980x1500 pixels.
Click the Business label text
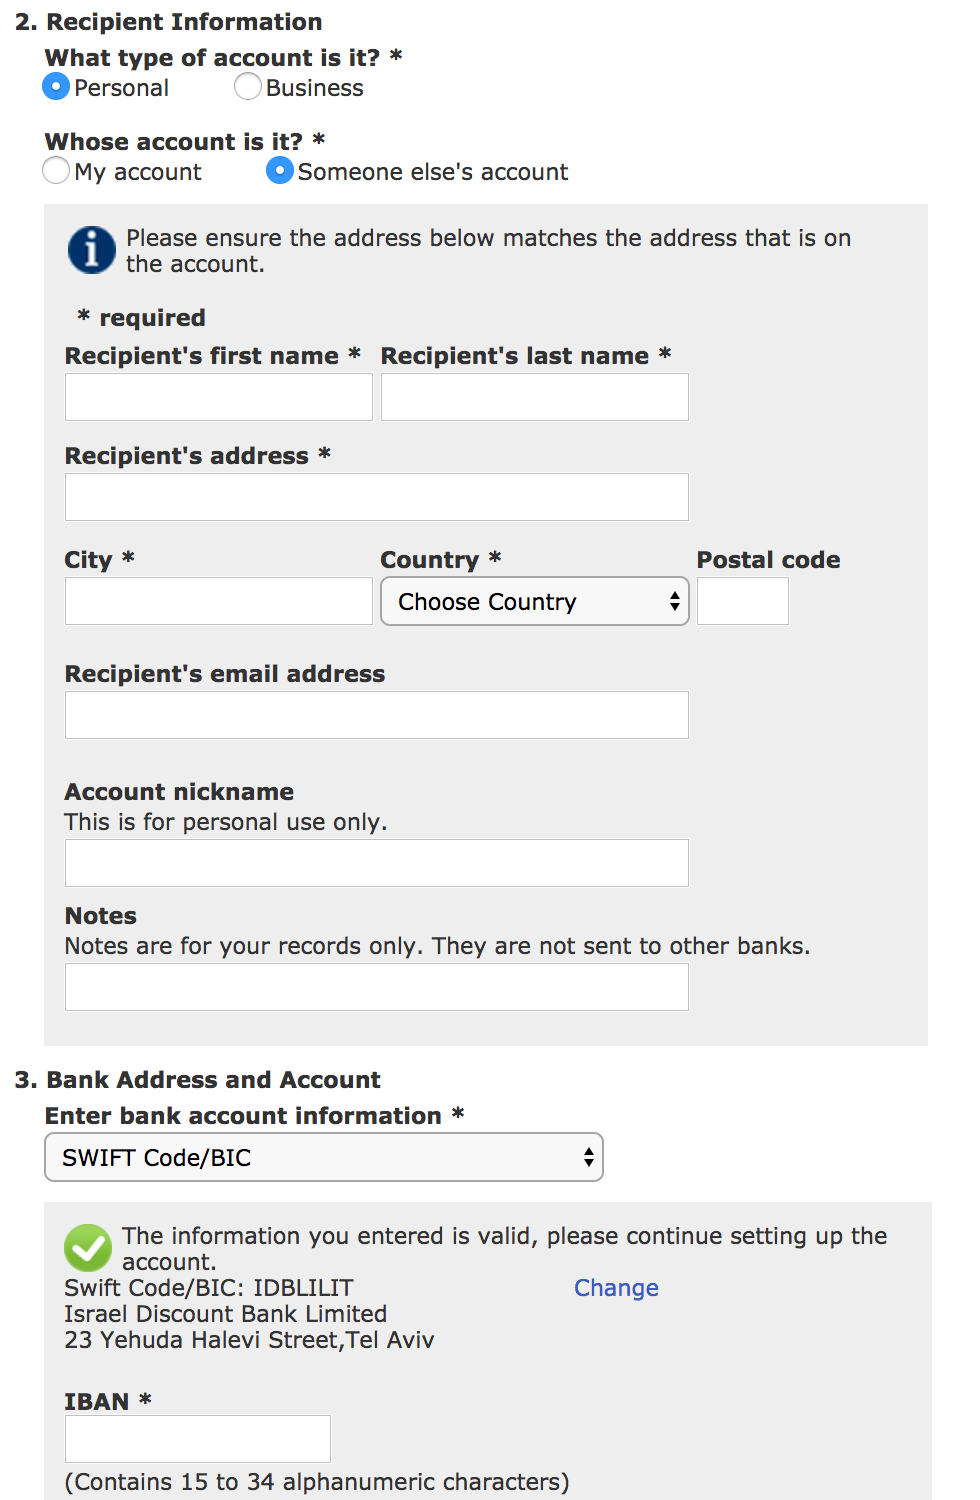pyautogui.click(x=315, y=88)
